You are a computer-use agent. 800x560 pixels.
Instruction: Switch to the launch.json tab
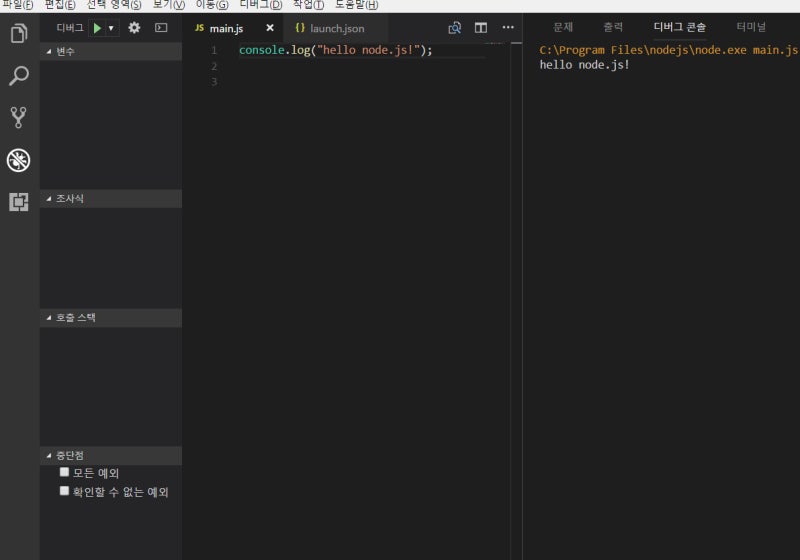(336, 28)
